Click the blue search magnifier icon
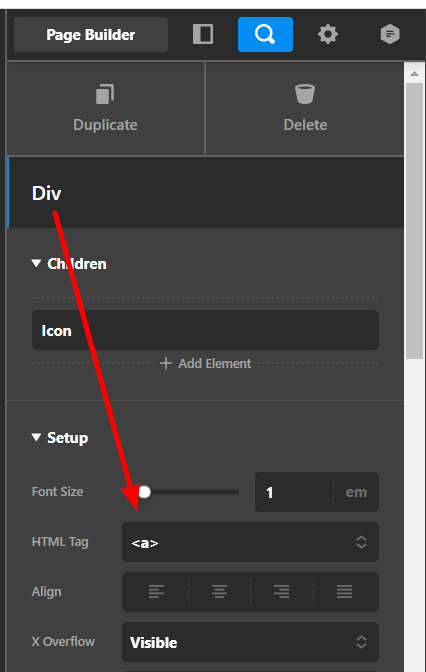This screenshot has height=672, width=426. click(x=265, y=34)
